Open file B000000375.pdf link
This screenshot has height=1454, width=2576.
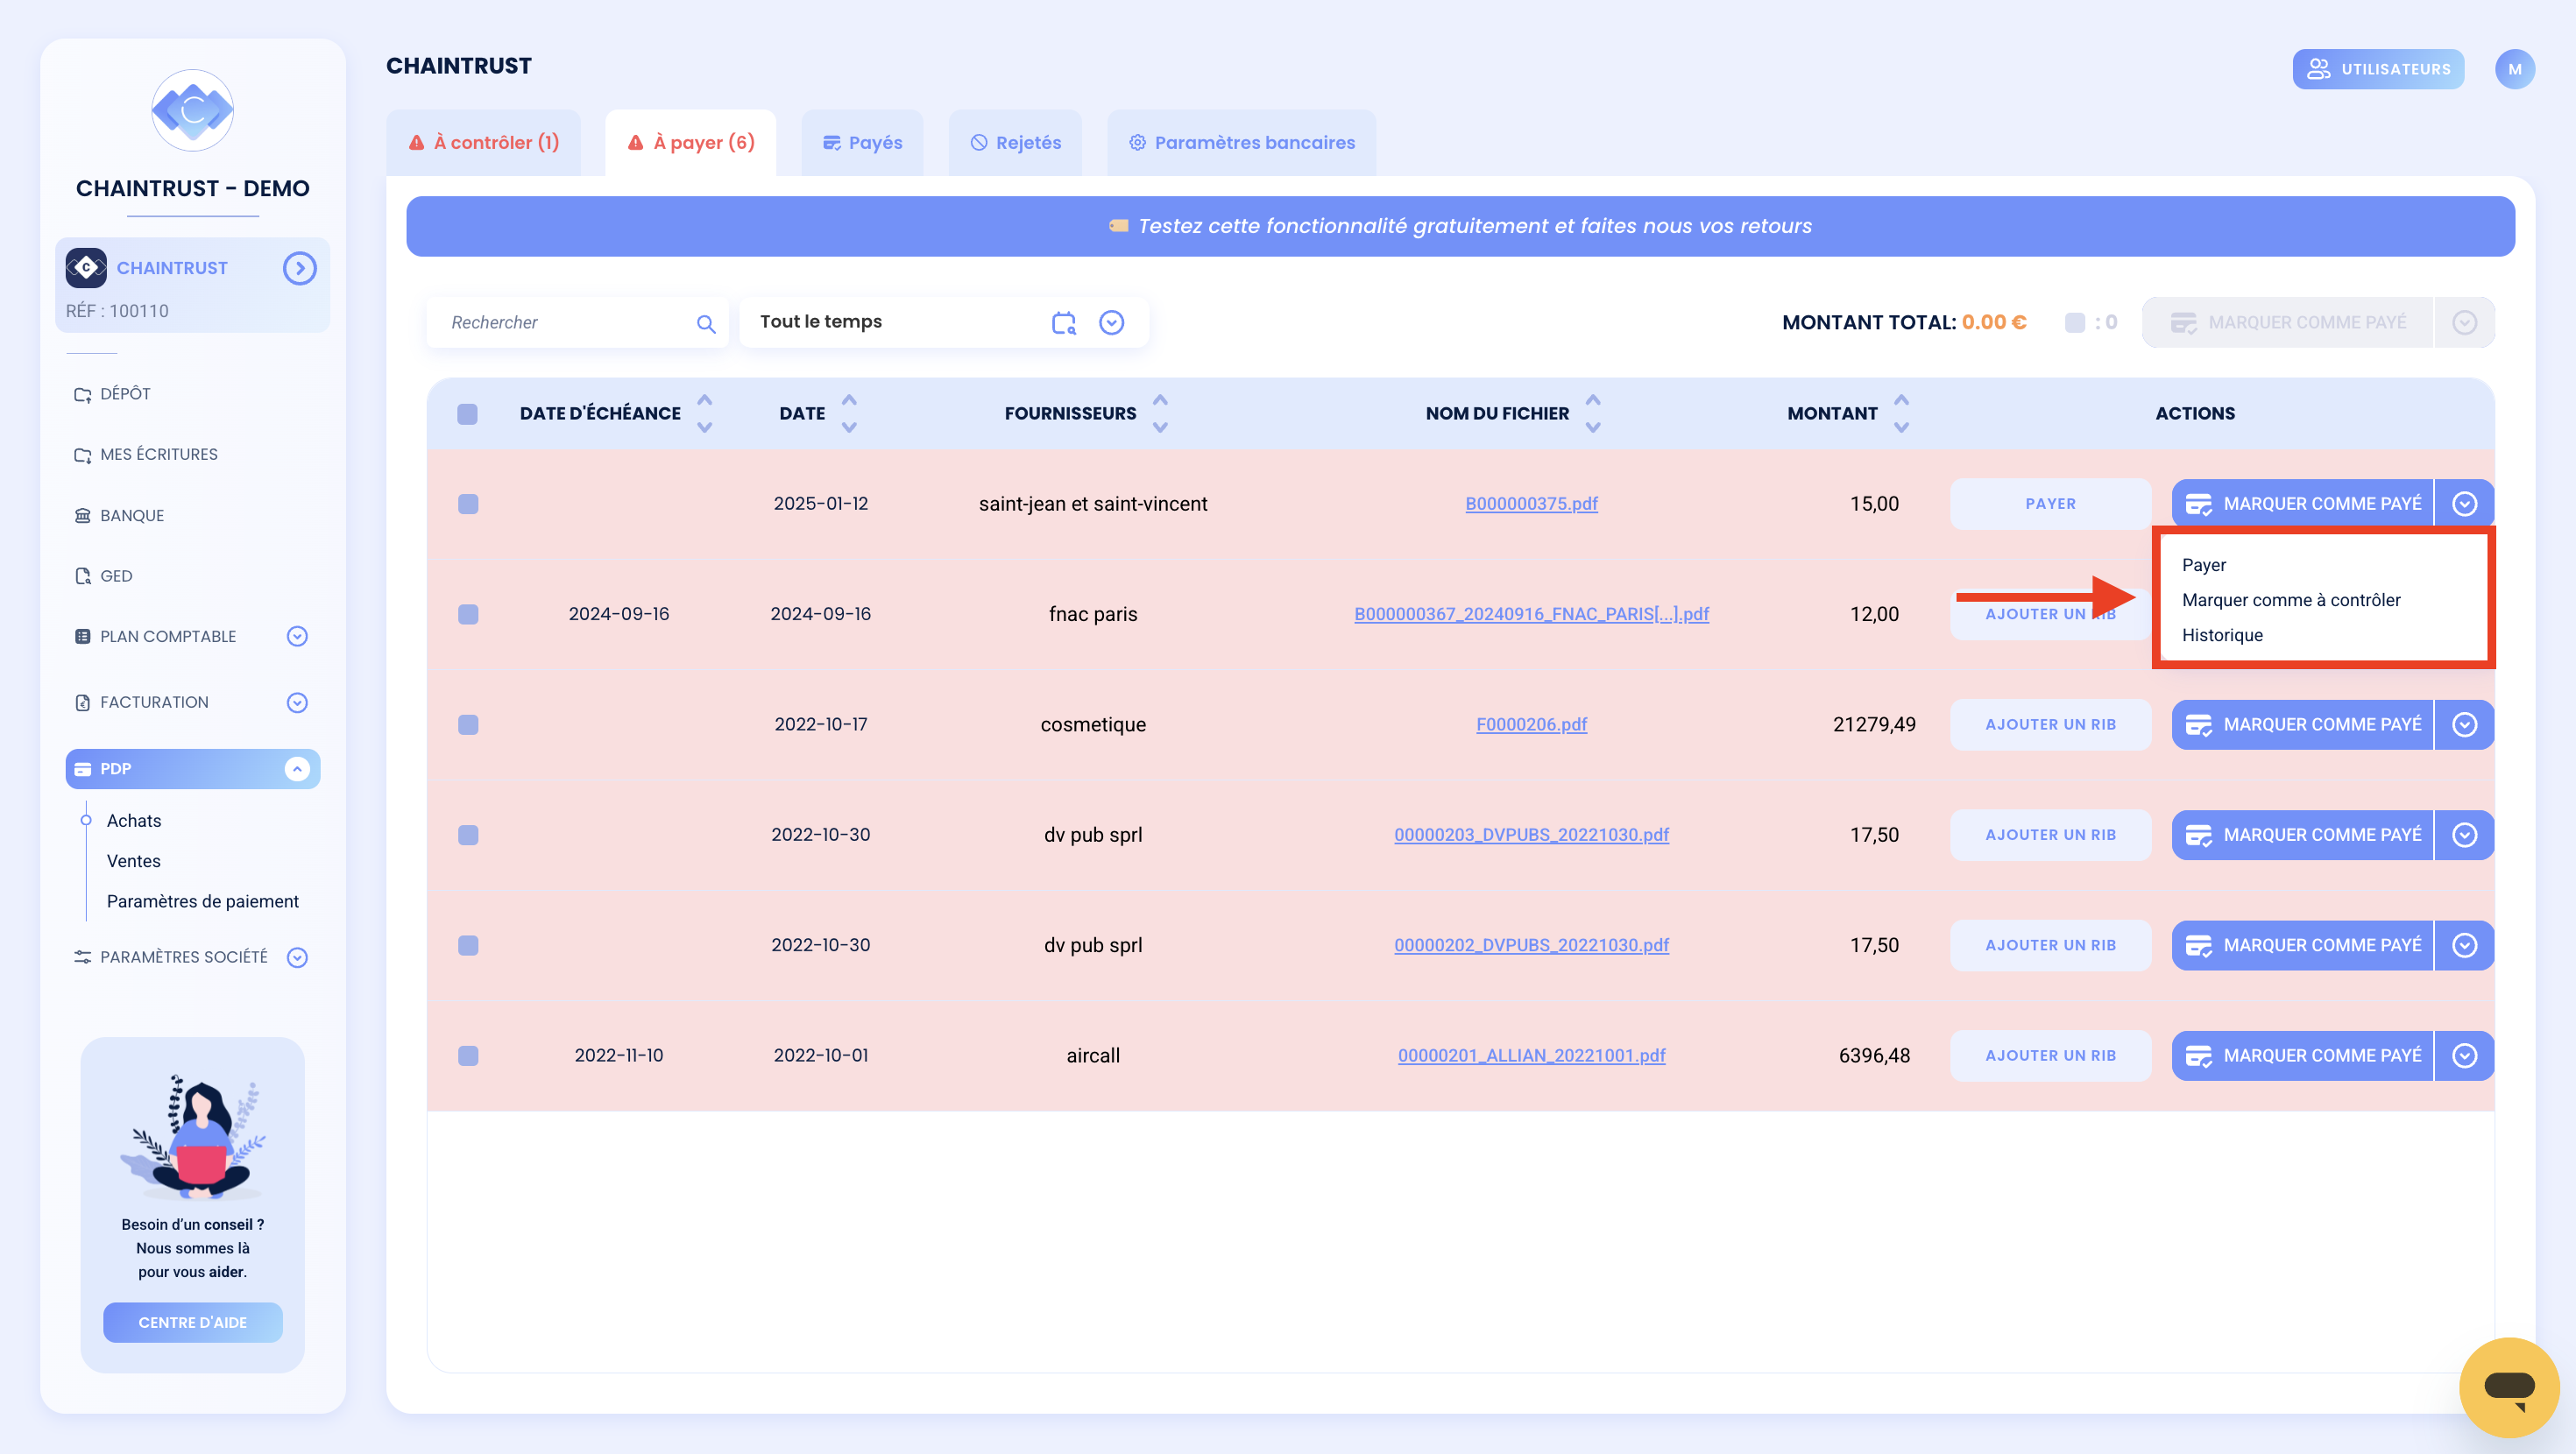pyautogui.click(x=1531, y=504)
